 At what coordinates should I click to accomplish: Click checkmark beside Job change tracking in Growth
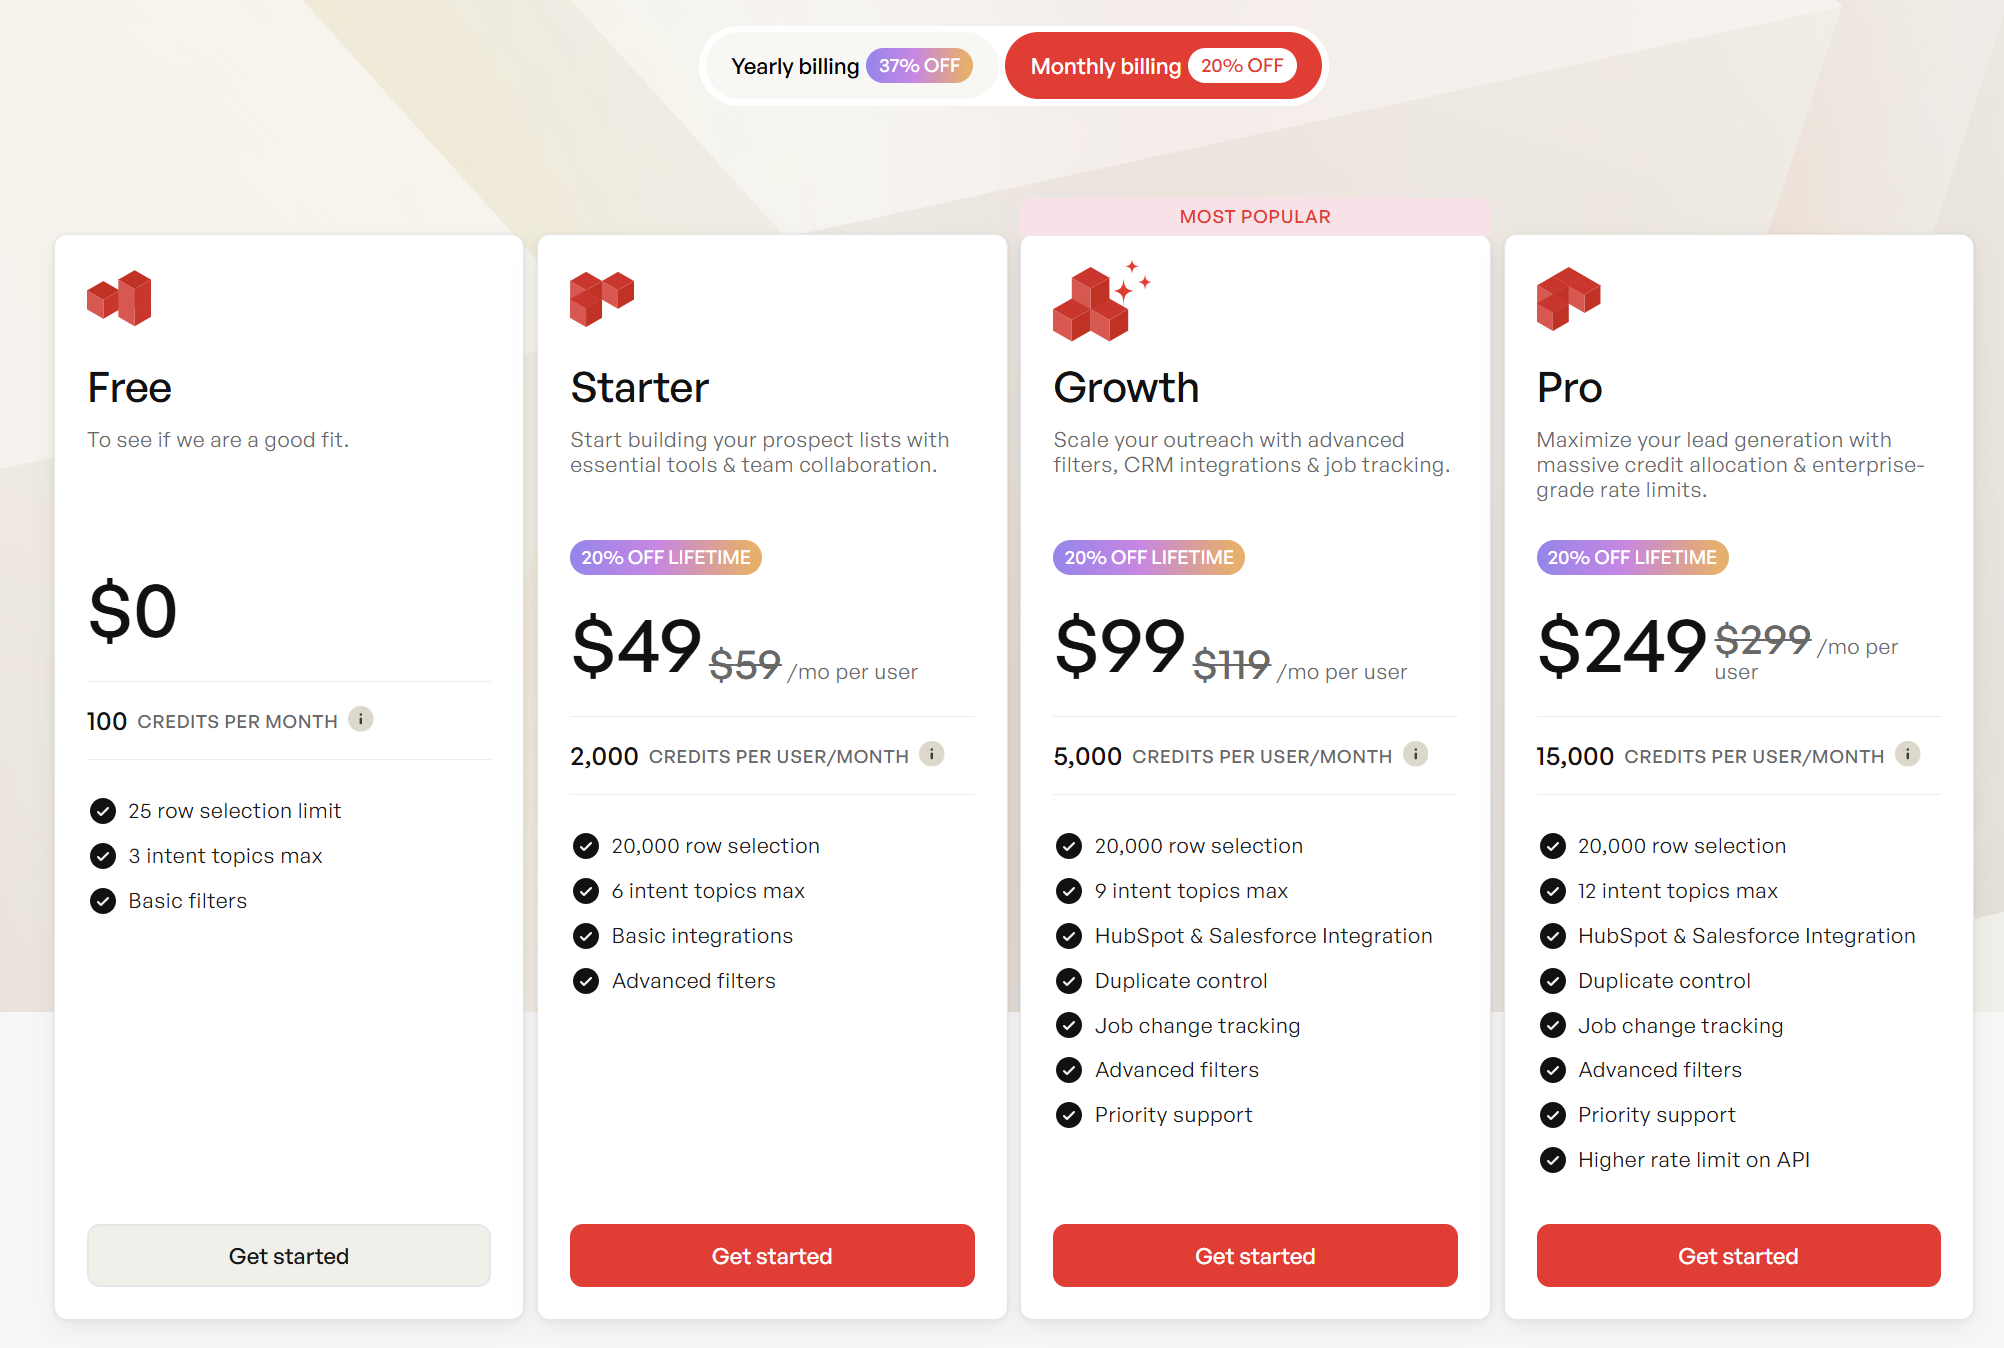(1069, 1026)
